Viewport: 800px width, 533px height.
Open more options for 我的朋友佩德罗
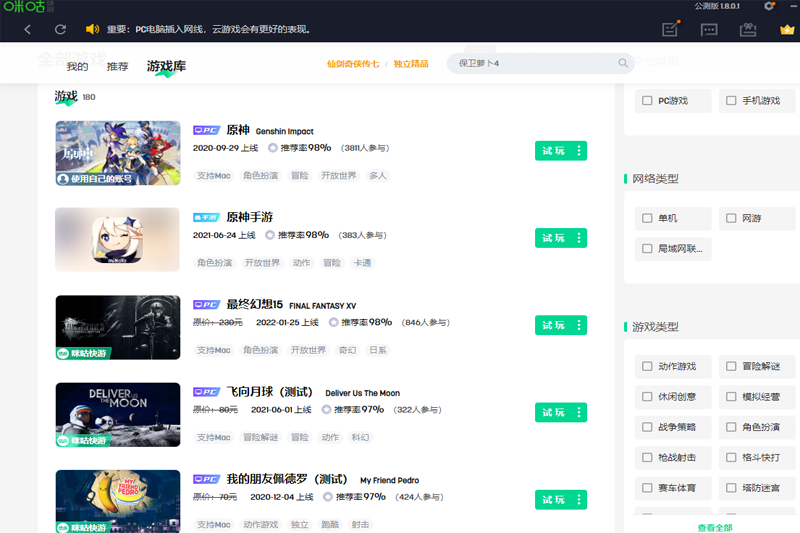(579, 499)
